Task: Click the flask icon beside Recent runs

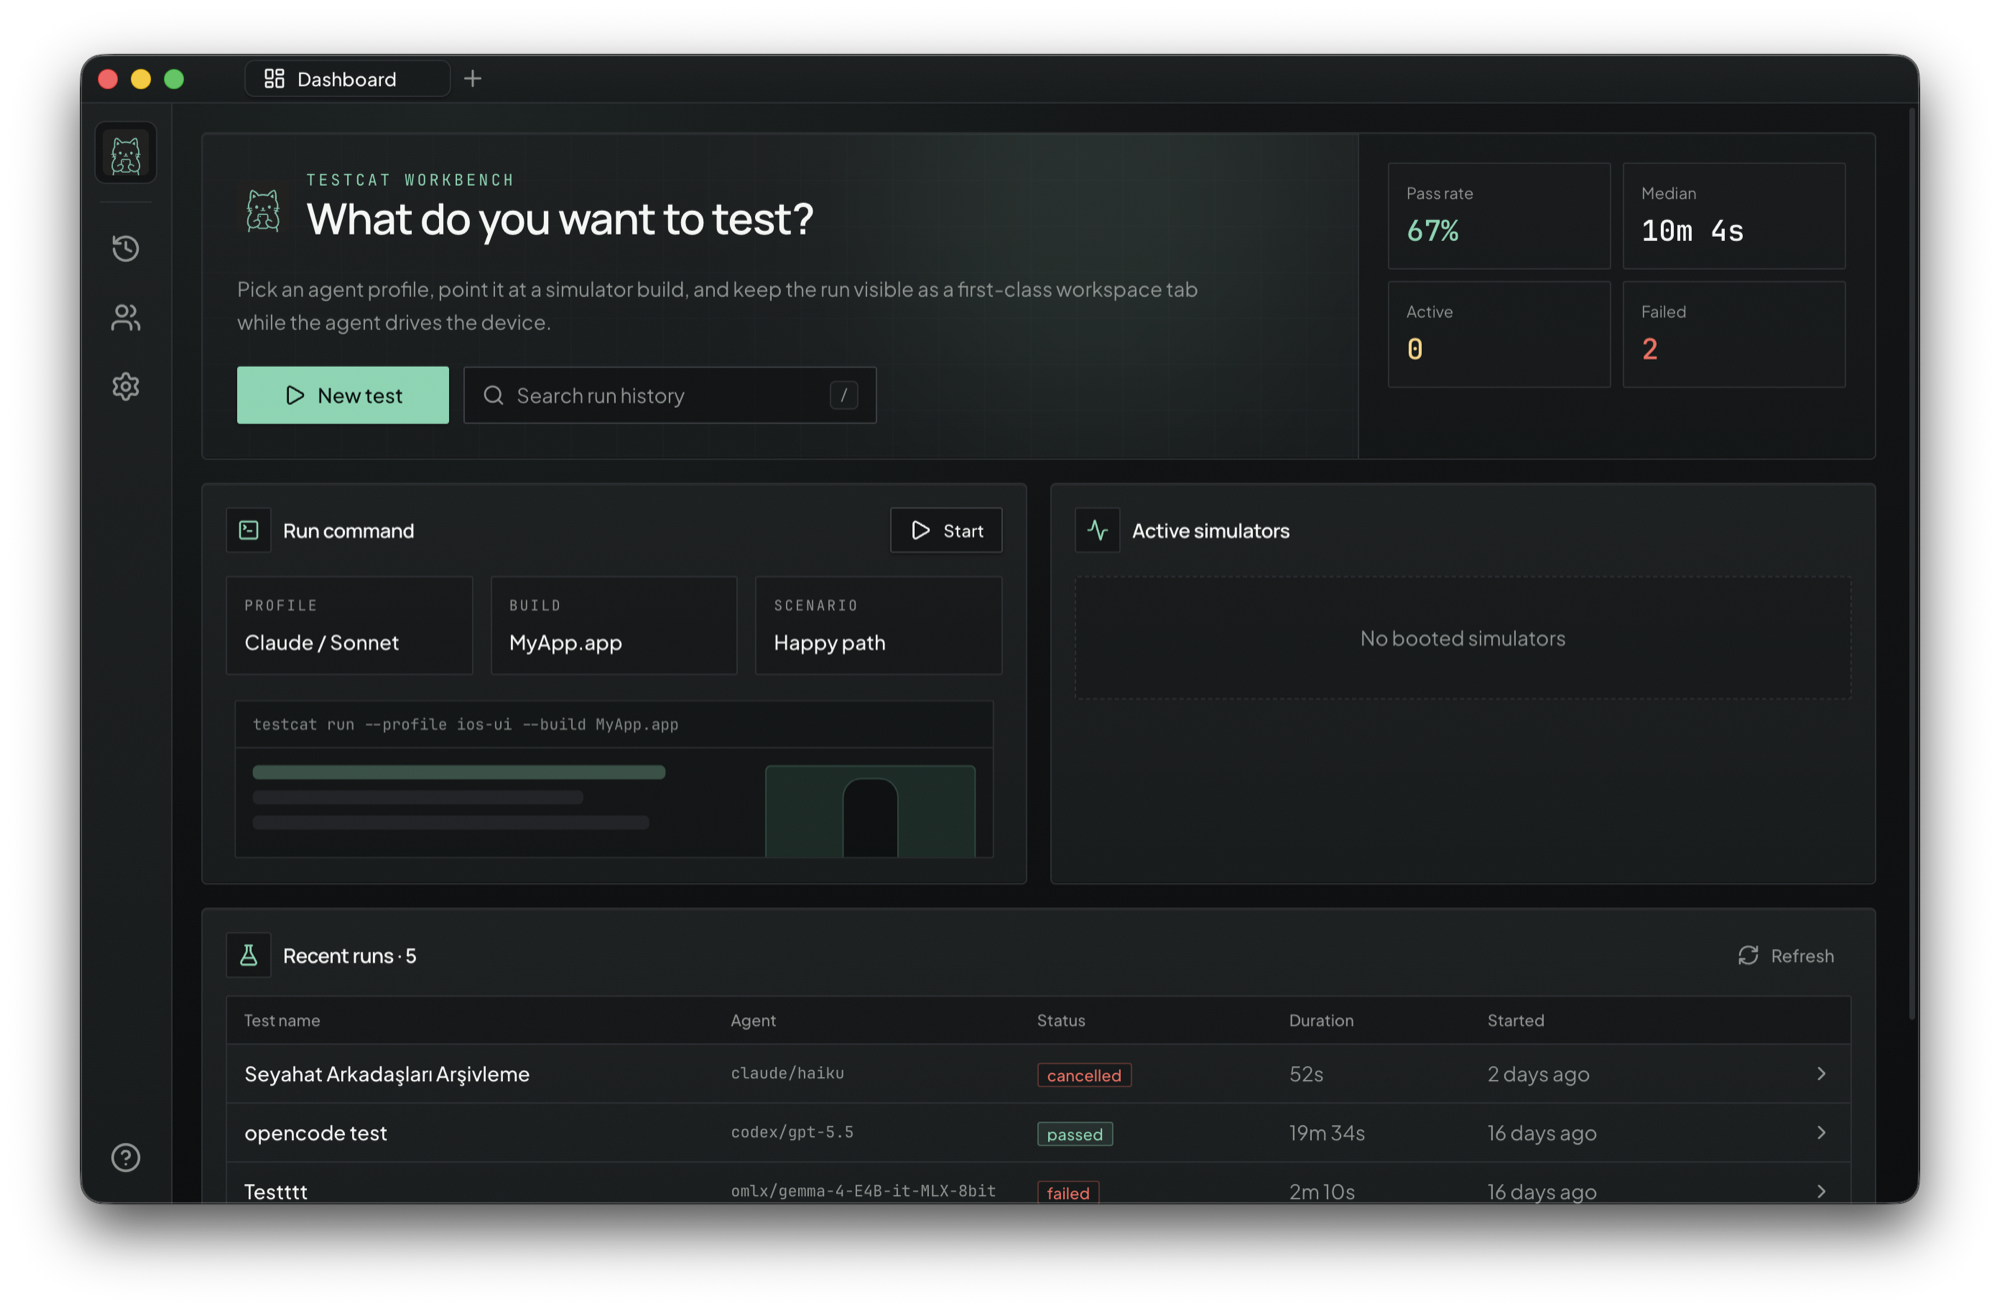Action: tap(249, 956)
